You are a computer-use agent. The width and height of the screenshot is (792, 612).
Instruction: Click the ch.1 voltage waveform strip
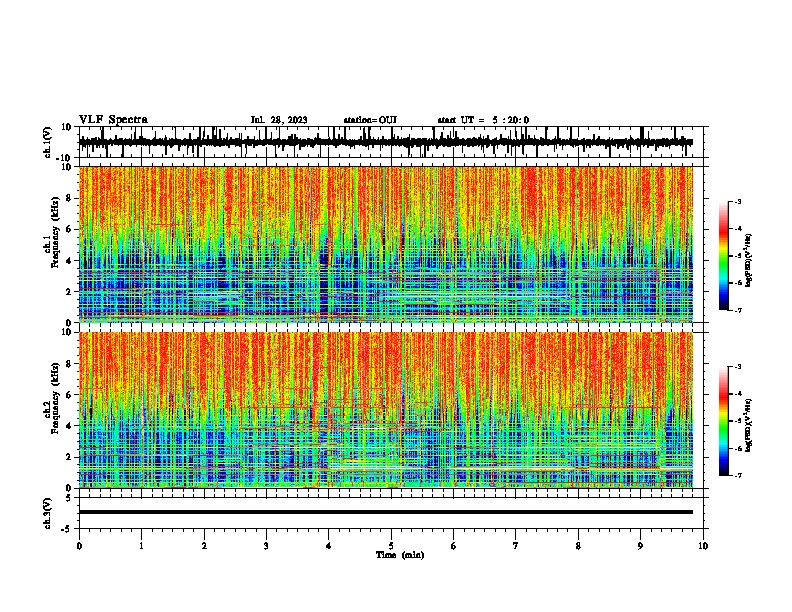click(x=386, y=142)
